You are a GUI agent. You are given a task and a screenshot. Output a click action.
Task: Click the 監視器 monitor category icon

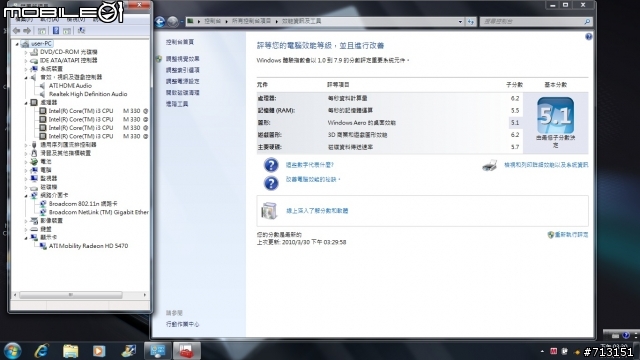click(x=34, y=178)
